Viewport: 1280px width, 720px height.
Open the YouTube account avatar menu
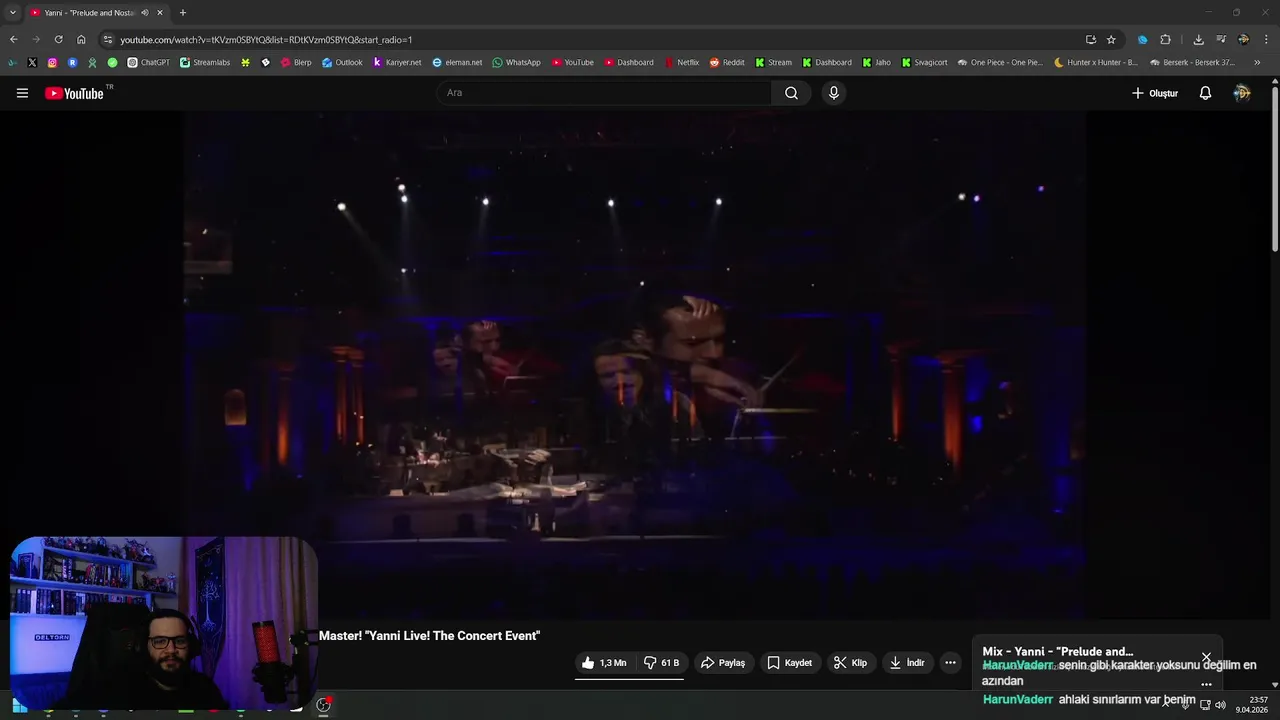pyautogui.click(x=1242, y=93)
